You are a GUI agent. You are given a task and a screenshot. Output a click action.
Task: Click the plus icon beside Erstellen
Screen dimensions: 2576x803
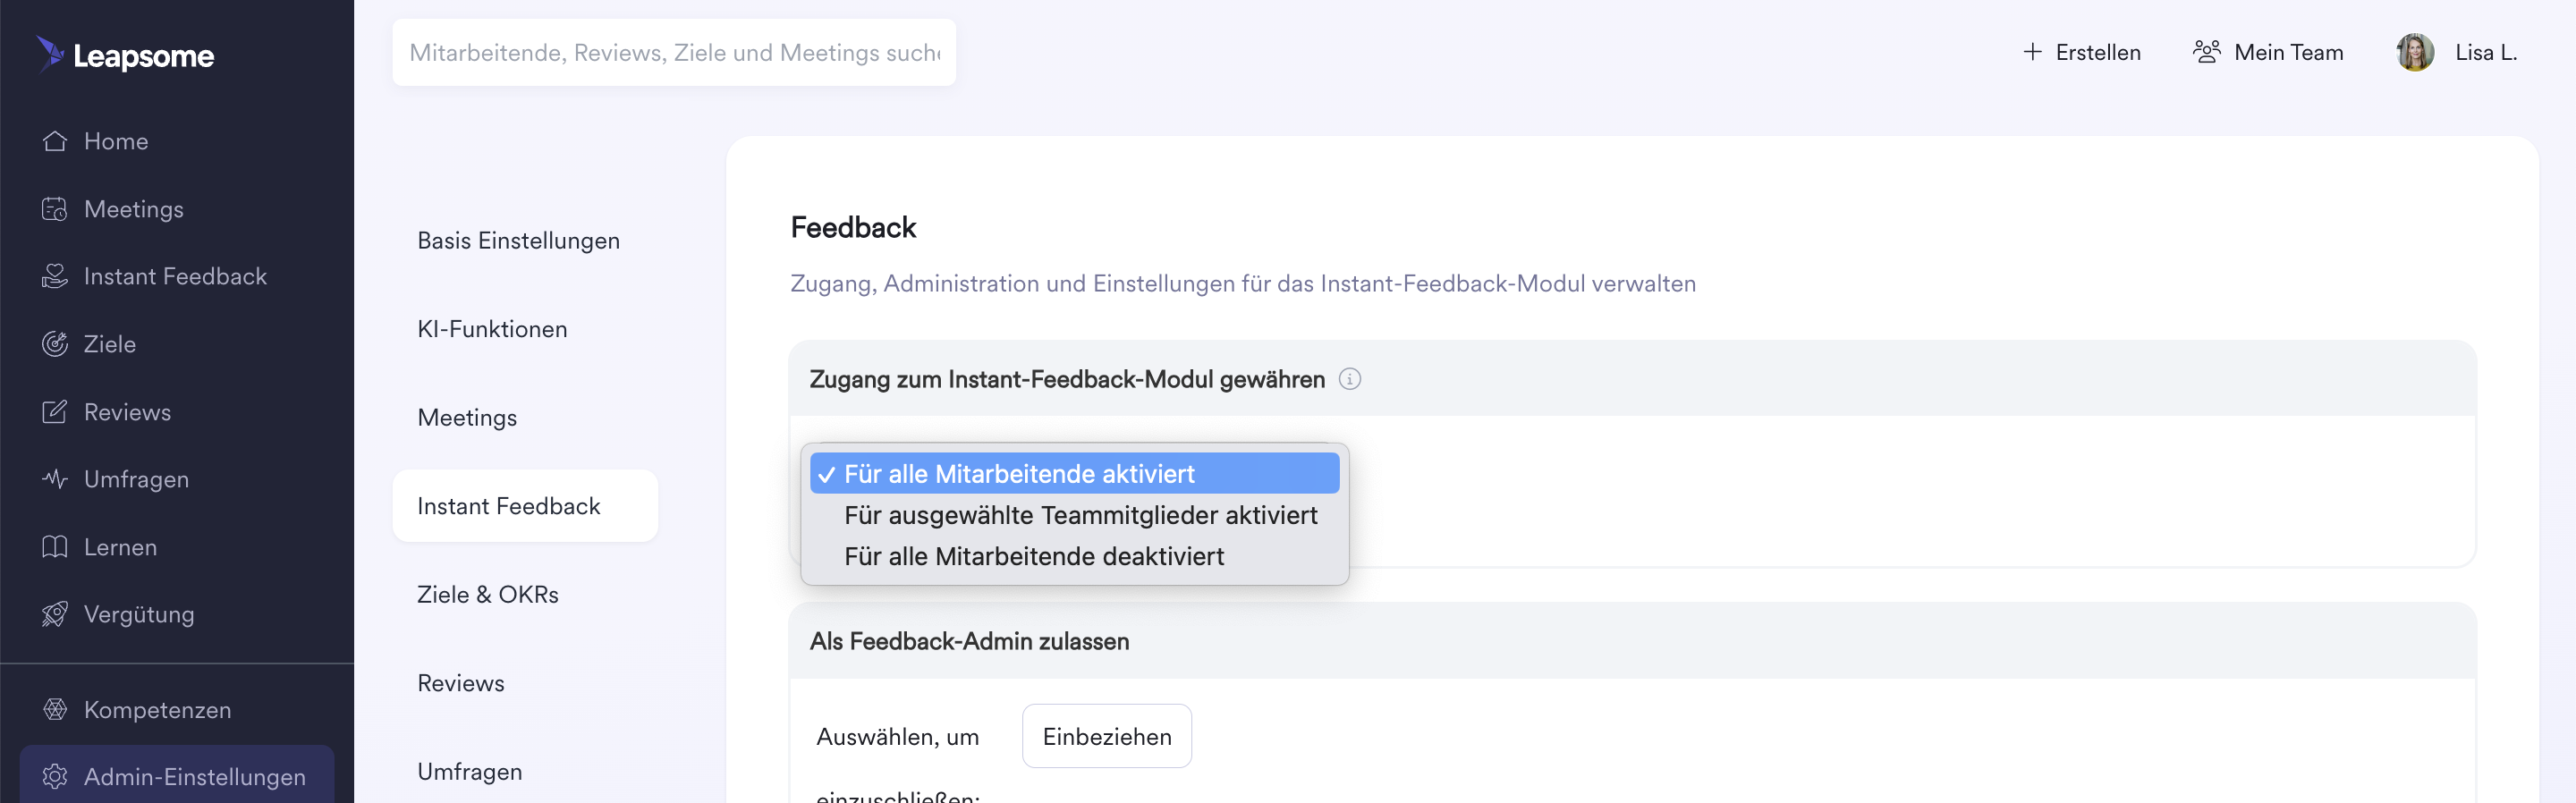[x=2032, y=52]
